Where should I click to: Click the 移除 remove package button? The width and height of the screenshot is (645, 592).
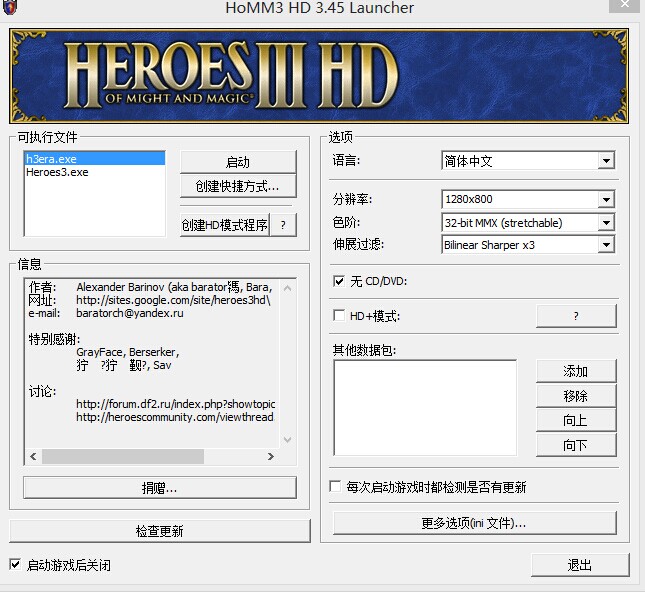coord(576,396)
